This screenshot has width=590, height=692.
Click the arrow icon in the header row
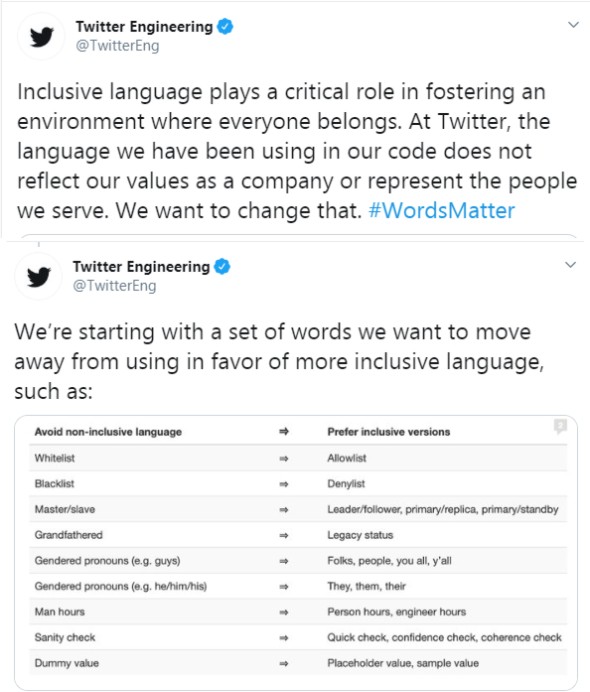coord(284,431)
